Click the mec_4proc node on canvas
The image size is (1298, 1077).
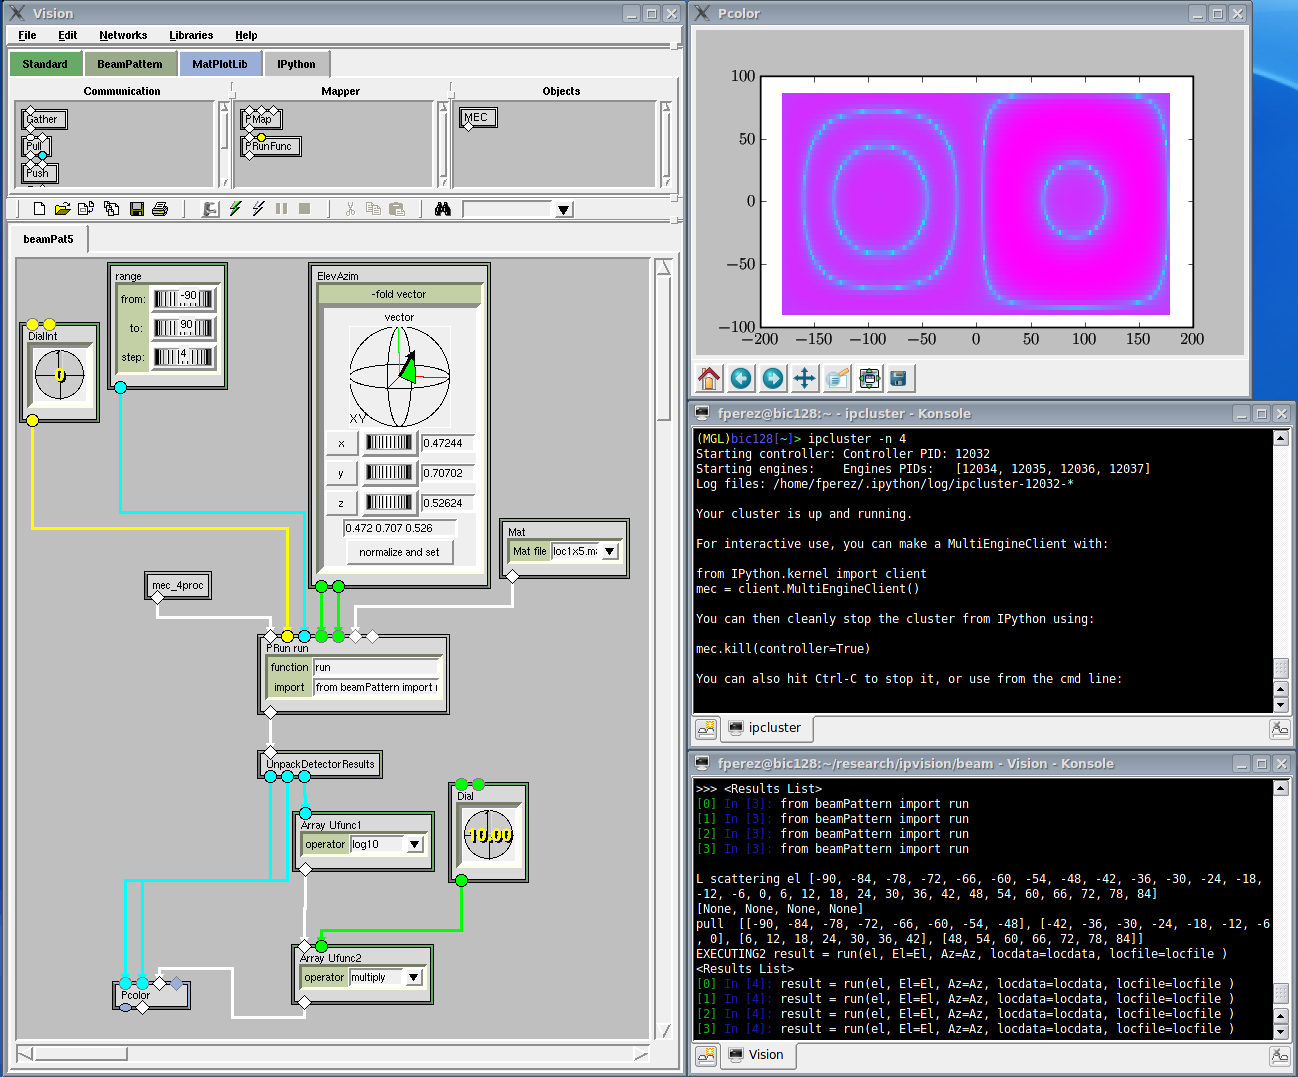click(x=178, y=585)
